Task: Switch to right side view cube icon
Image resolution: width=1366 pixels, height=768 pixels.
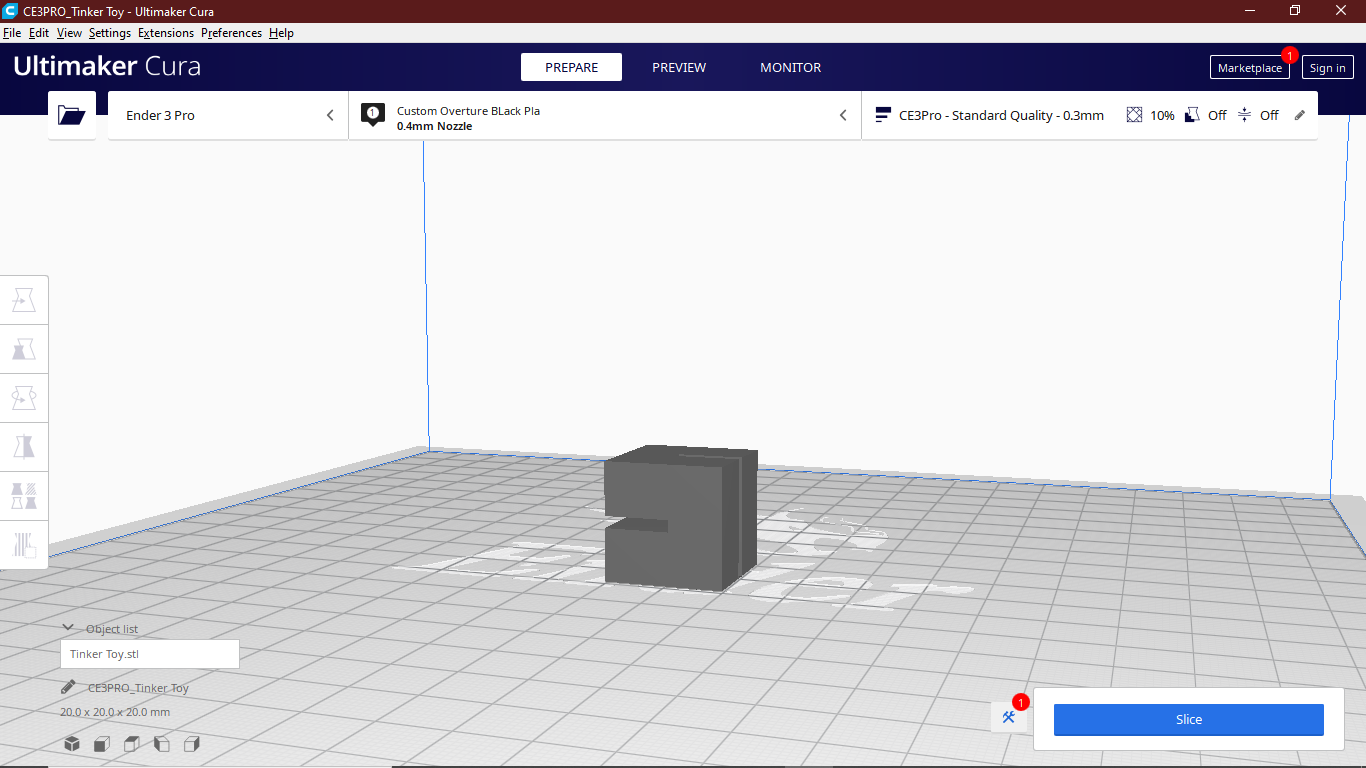Action: click(192, 743)
